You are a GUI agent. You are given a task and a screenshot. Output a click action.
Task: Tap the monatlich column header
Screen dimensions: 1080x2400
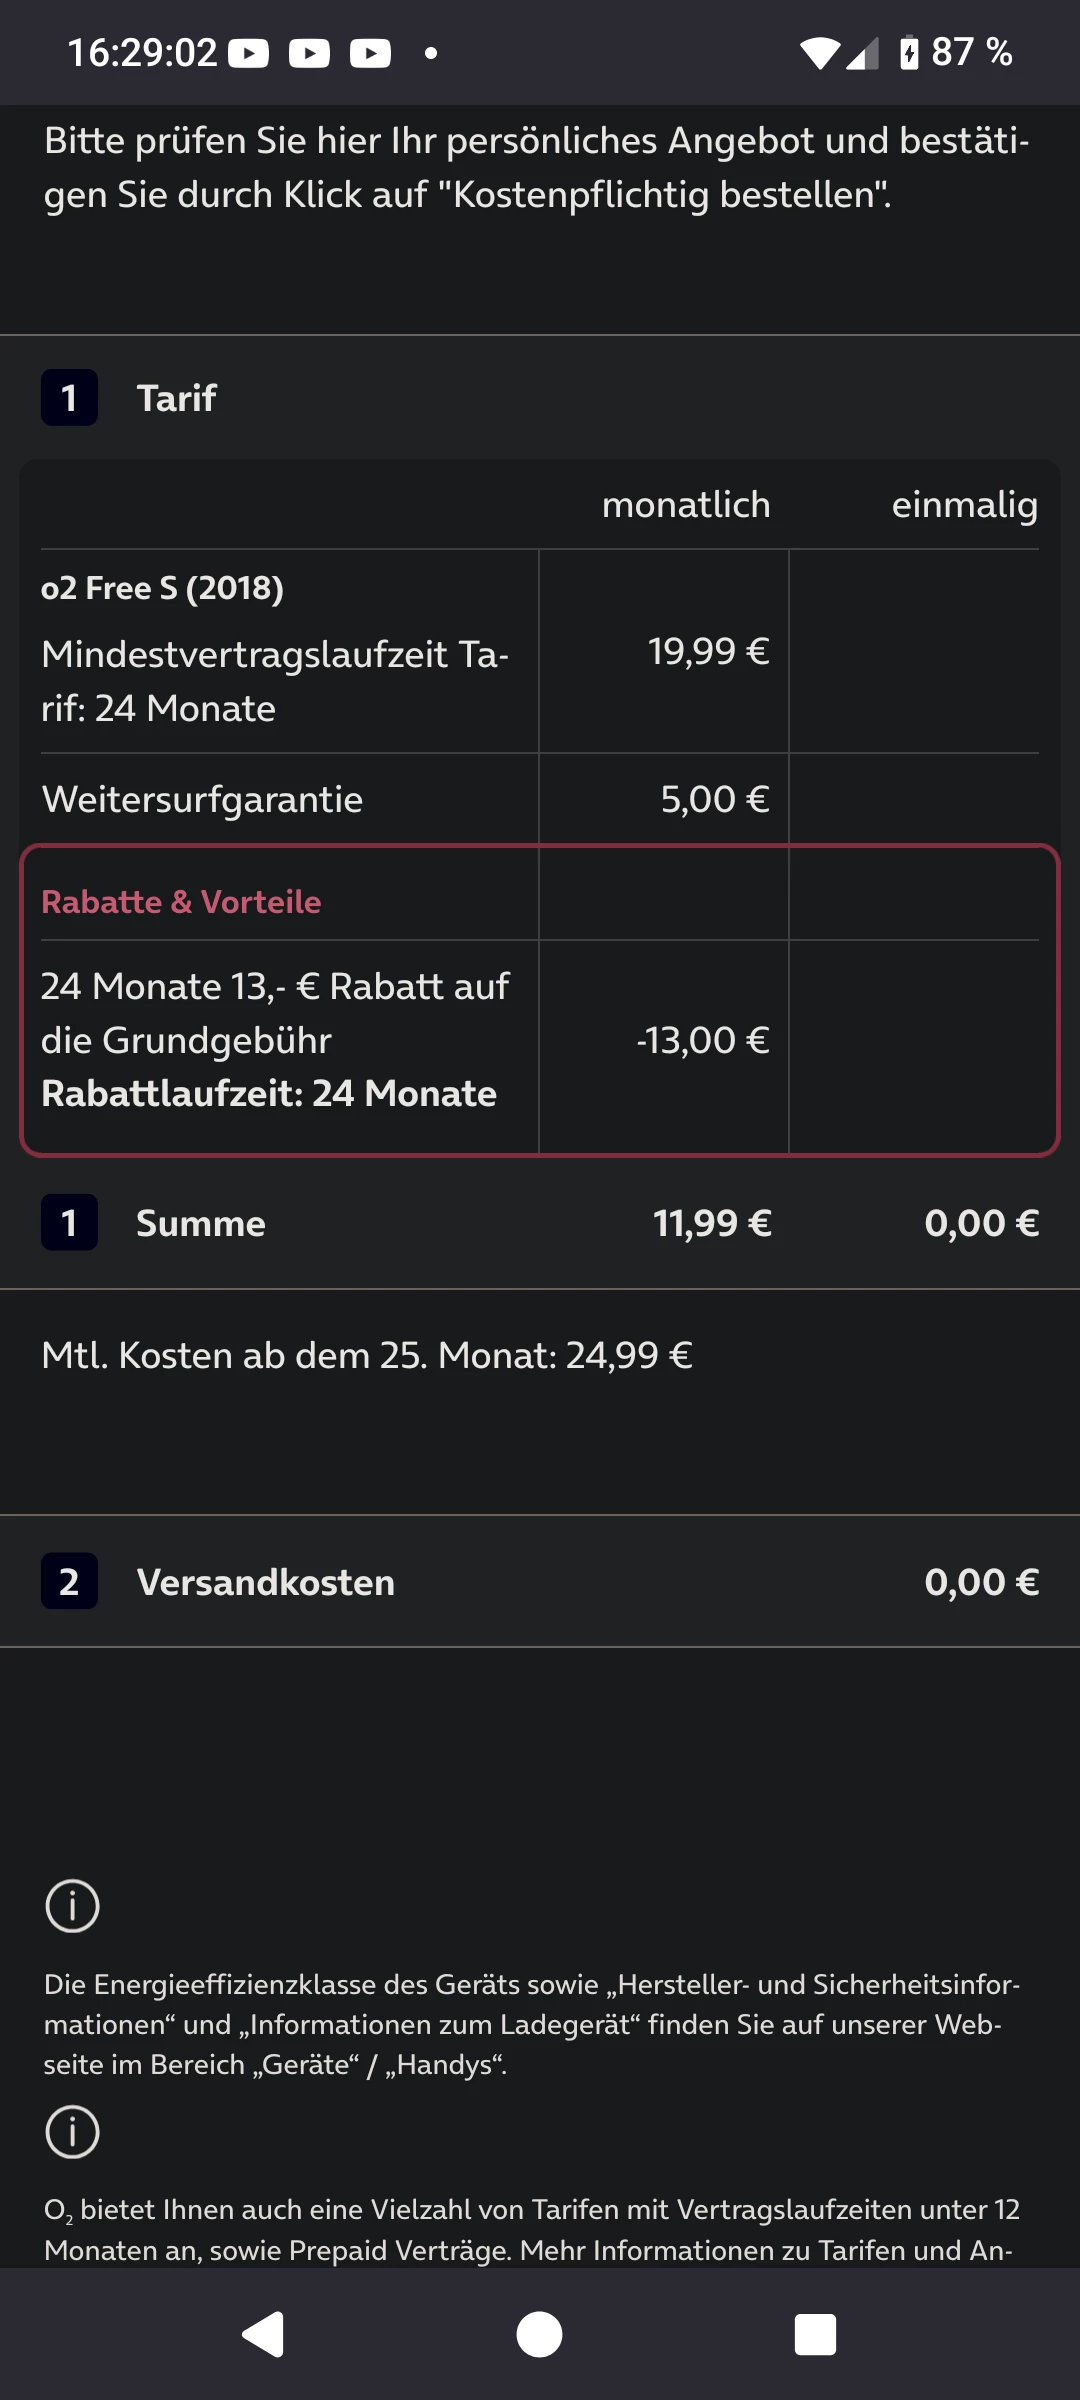pos(686,505)
